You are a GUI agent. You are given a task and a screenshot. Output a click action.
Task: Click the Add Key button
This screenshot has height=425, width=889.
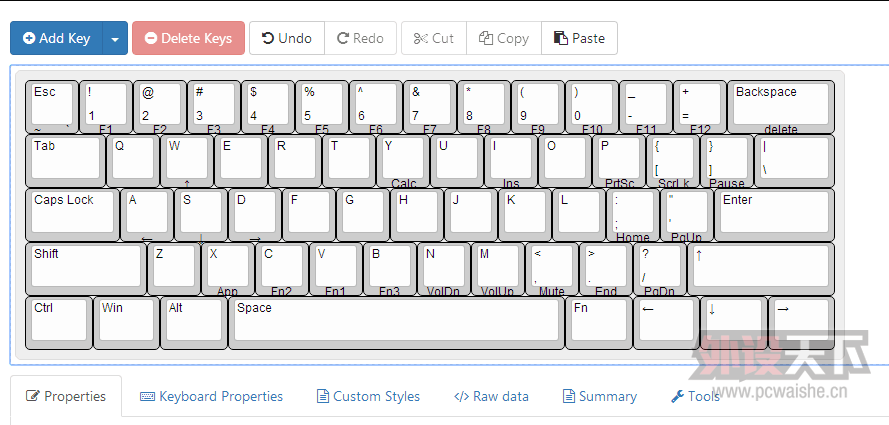[x=56, y=39]
